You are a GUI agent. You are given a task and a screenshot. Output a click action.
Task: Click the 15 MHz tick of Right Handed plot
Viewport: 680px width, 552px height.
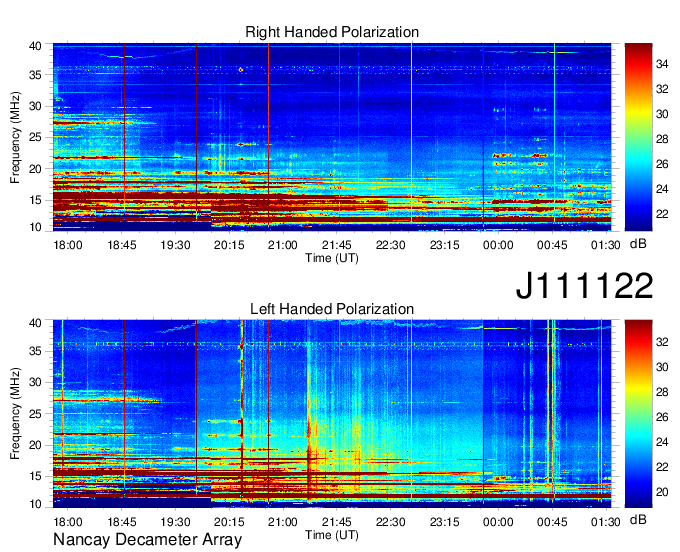pyautogui.click(x=35, y=200)
